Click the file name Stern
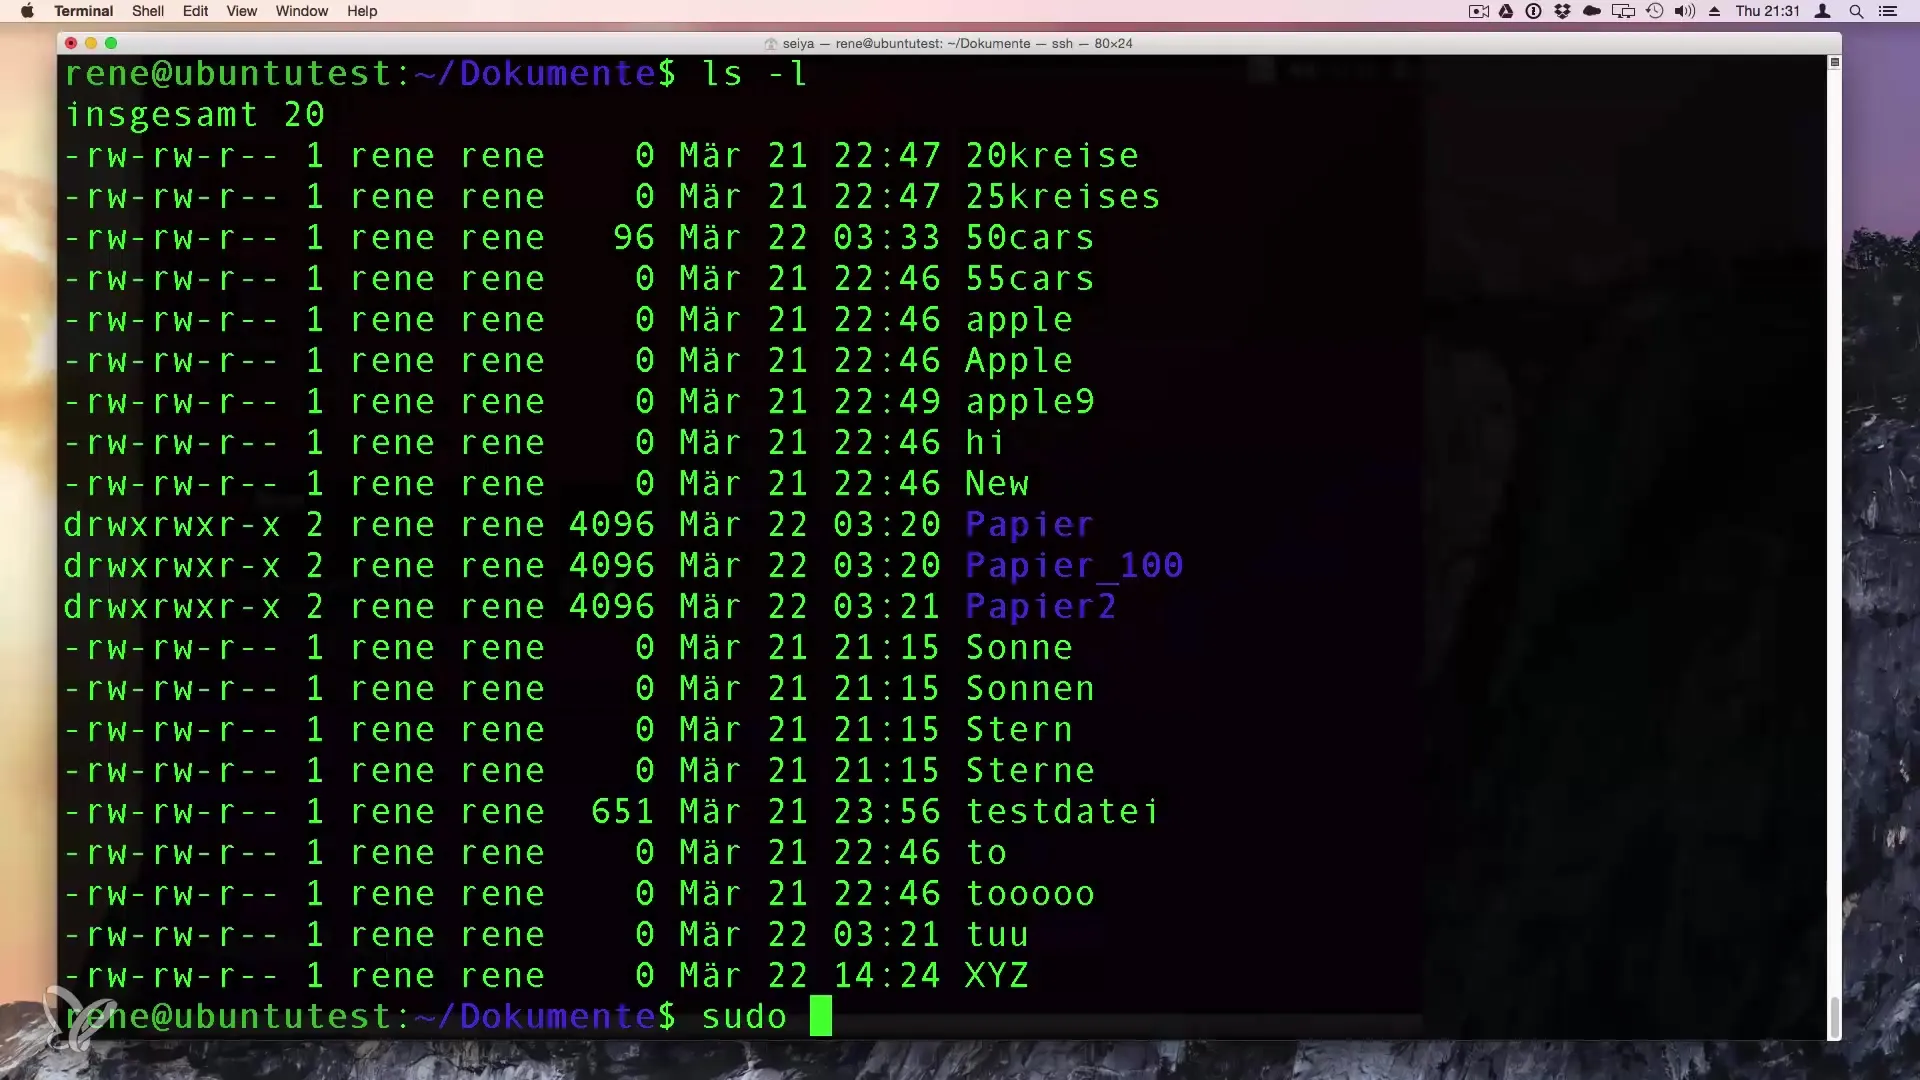1920x1080 pixels. 1019,730
